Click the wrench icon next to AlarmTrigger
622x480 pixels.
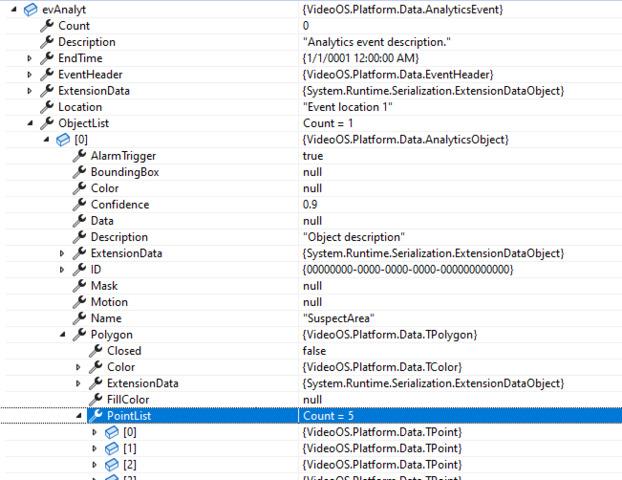click(x=79, y=156)
